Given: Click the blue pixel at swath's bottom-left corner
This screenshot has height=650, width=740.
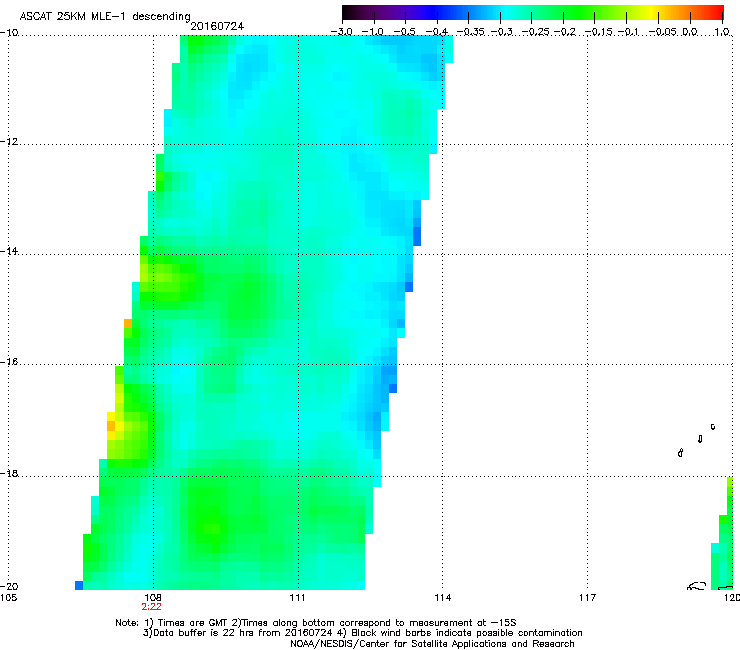Looking at the screenshot, I should coord(79,585).
